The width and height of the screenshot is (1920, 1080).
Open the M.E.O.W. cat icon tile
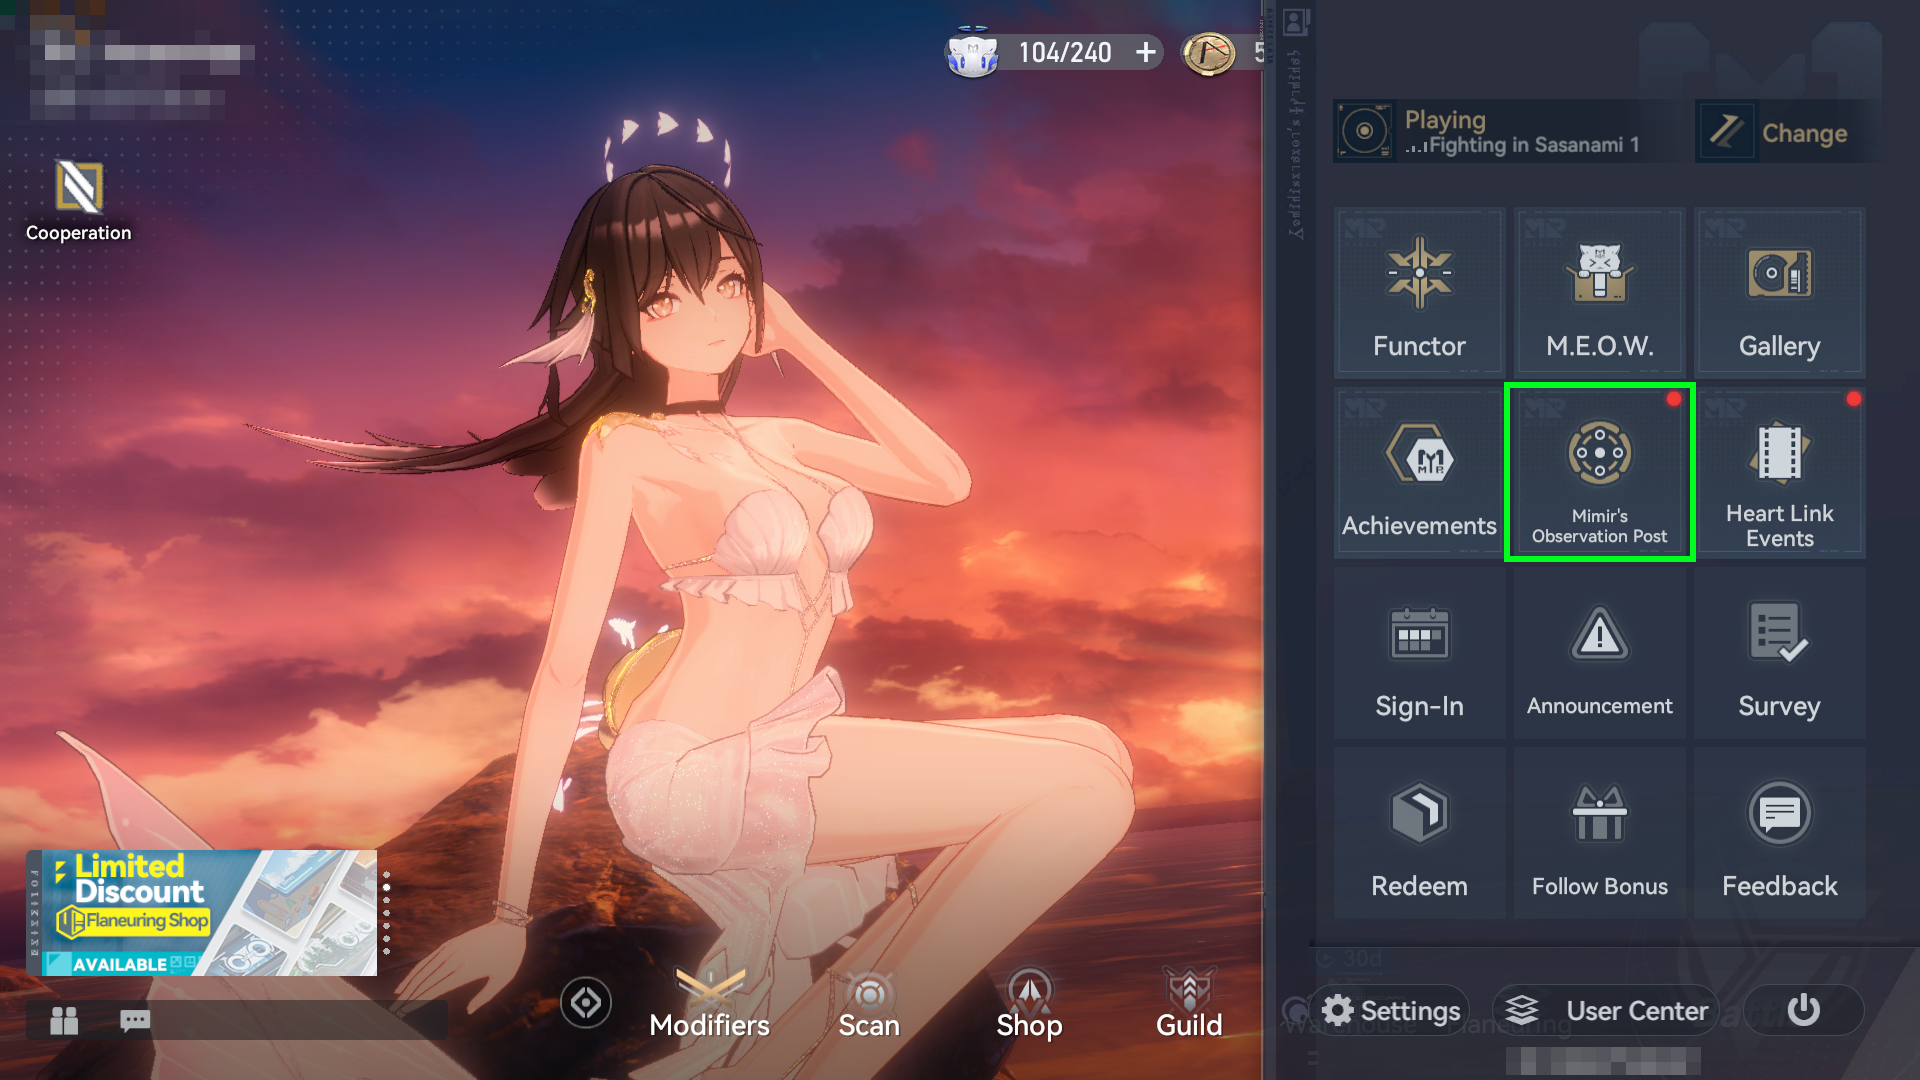click(1599, 292)
